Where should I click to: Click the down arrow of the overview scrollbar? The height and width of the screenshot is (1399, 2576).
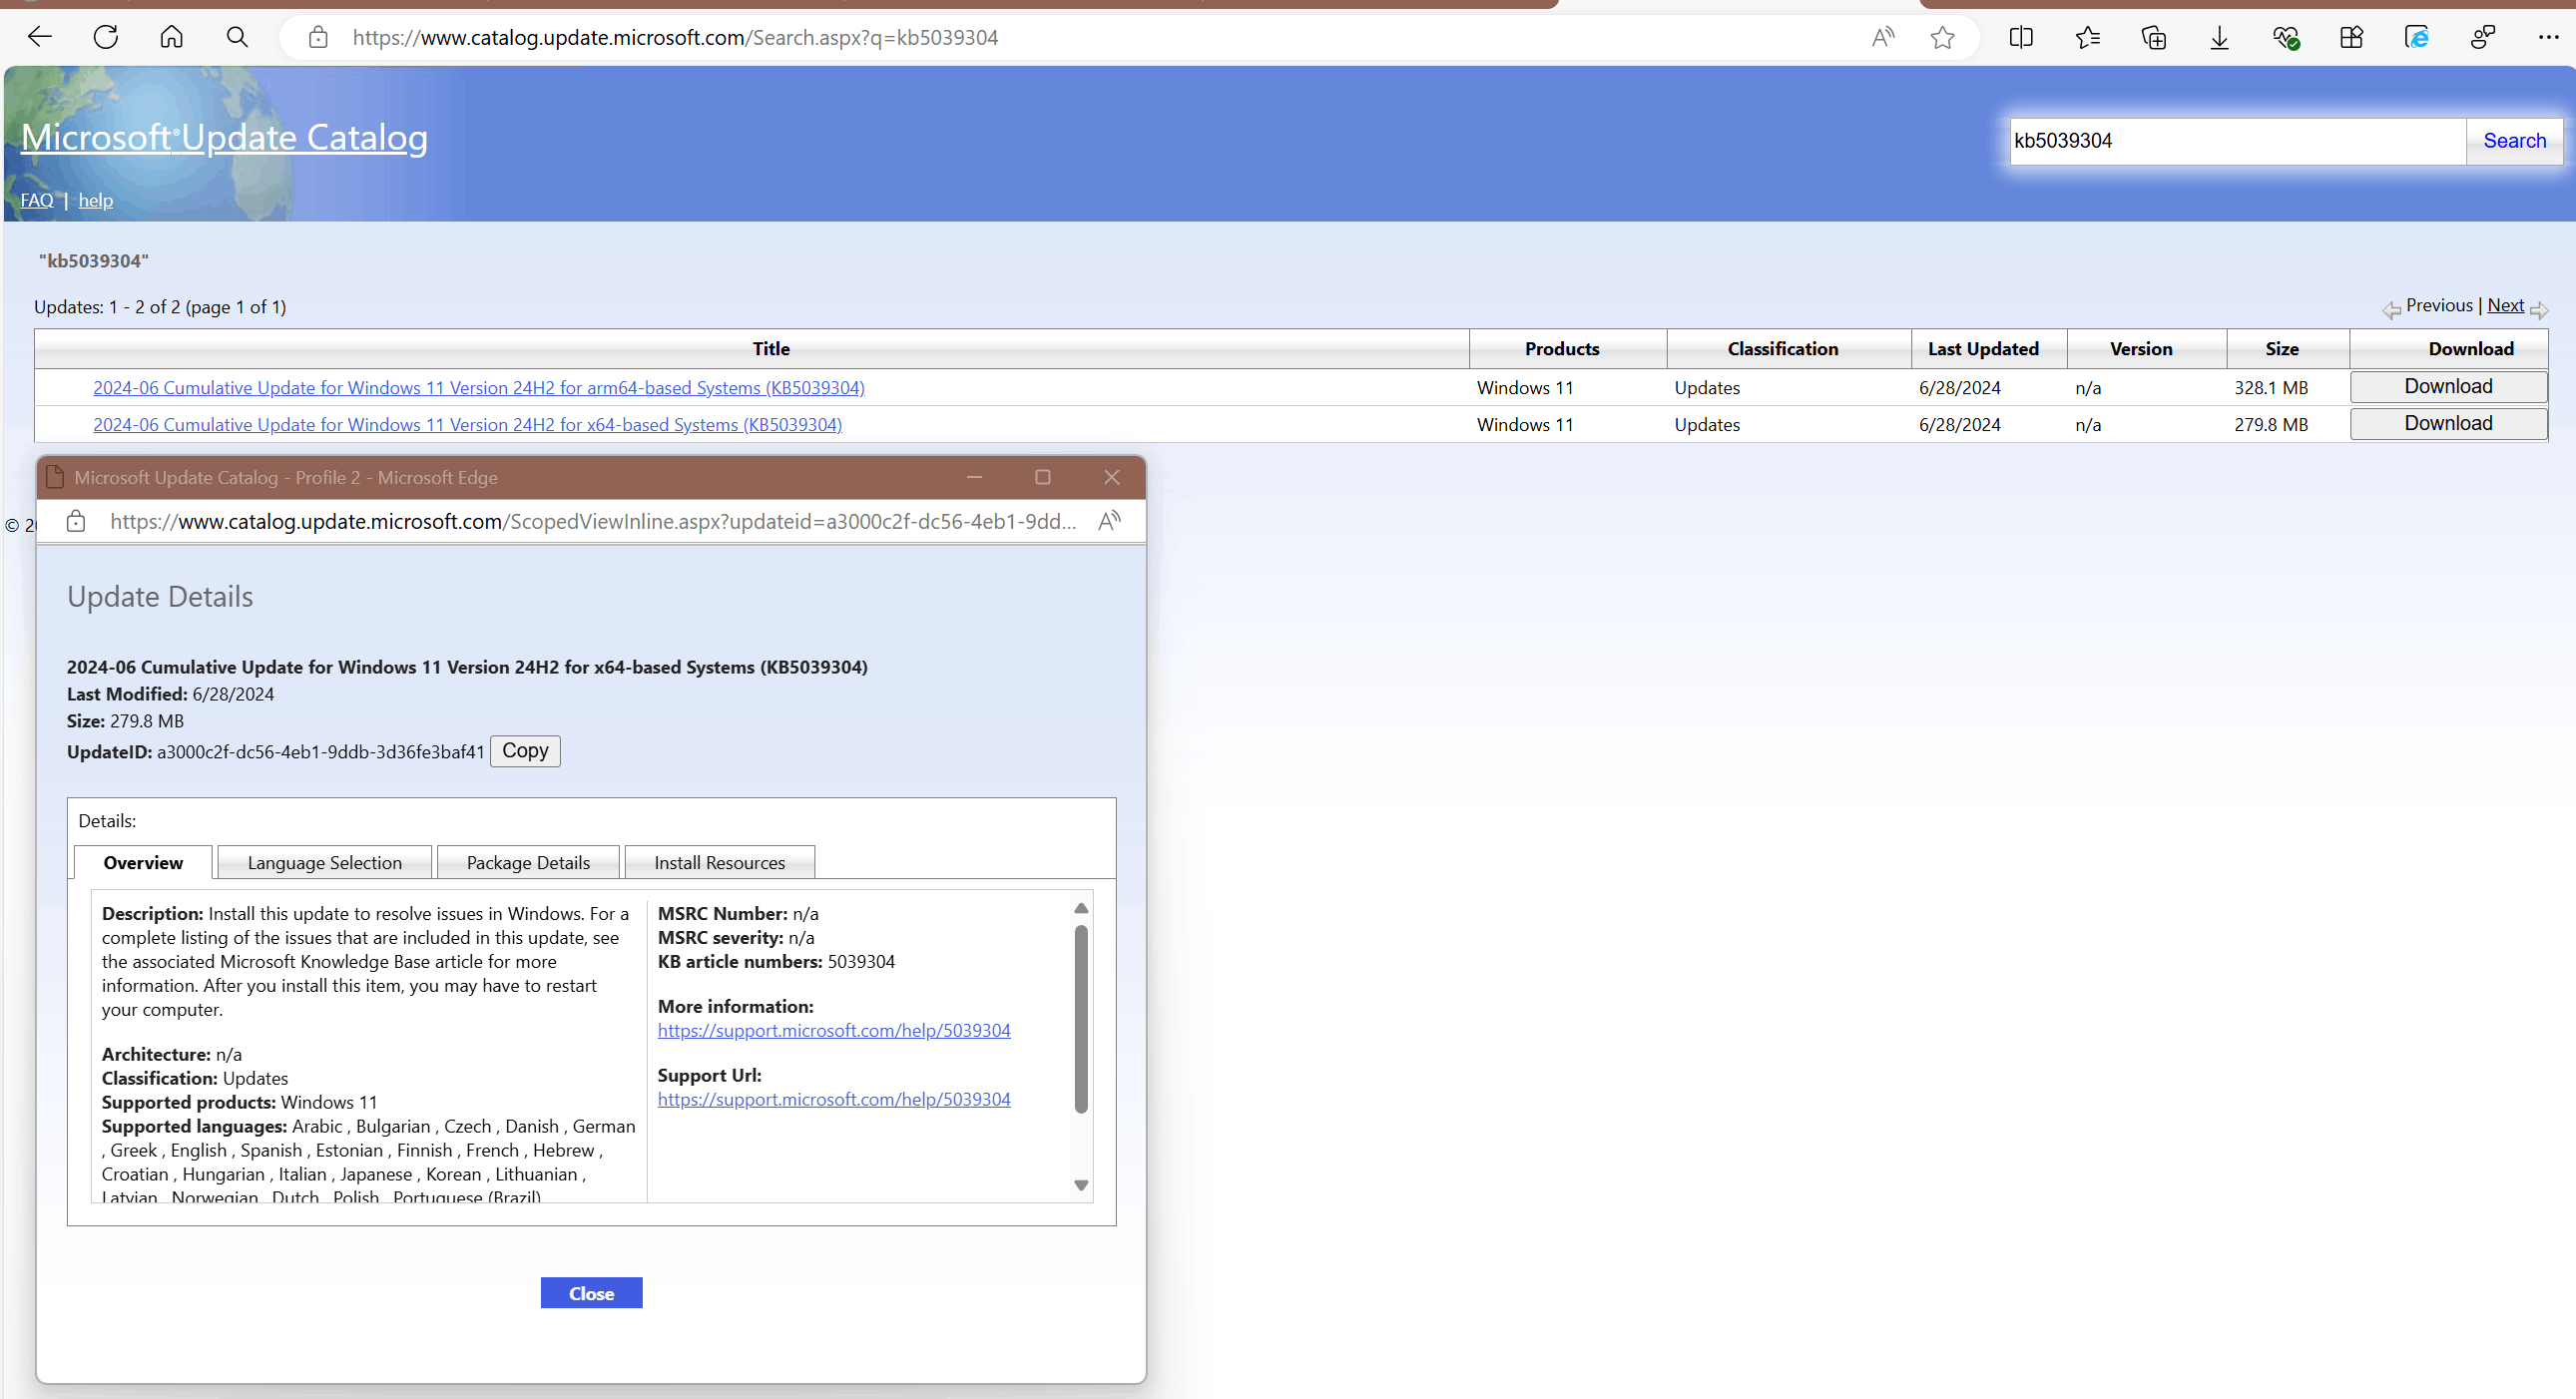[1080, 1185]
